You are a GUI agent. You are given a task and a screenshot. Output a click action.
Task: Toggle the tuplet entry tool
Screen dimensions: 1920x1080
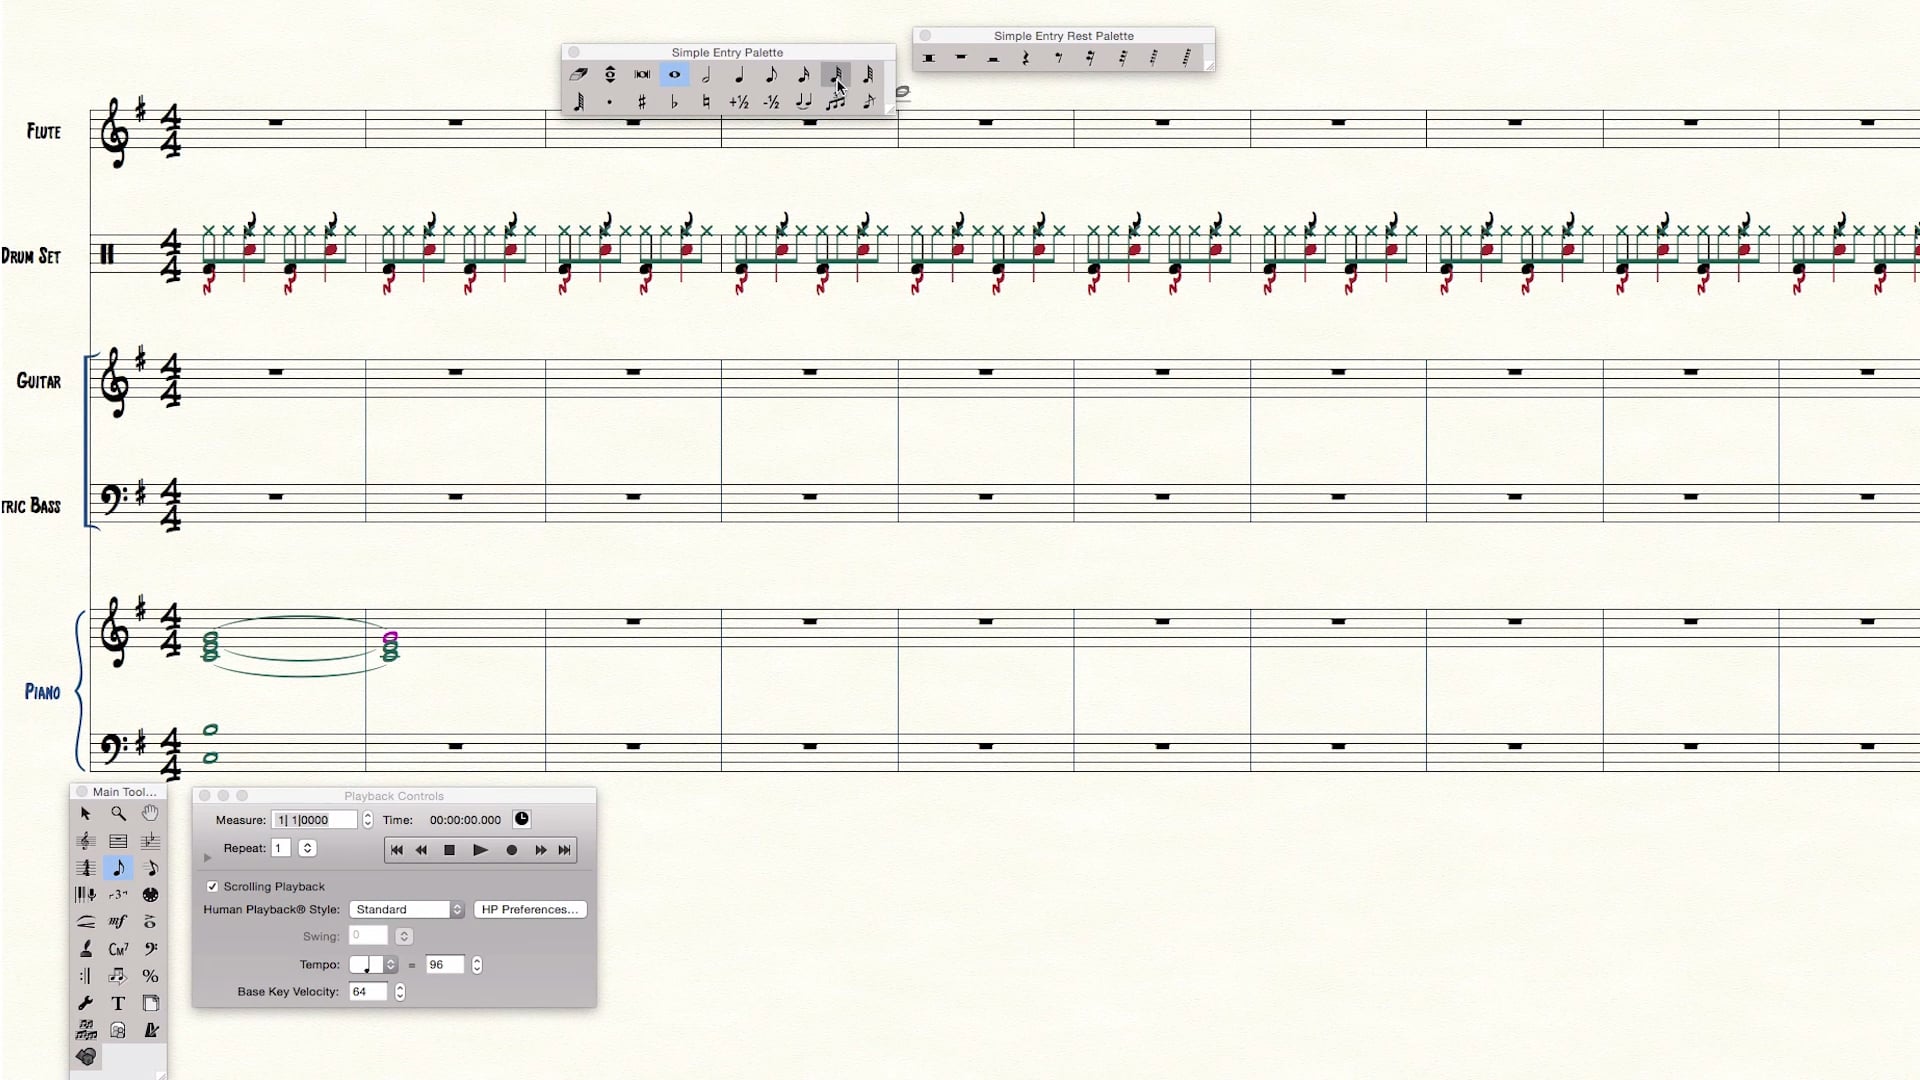[x=835, y=102]
